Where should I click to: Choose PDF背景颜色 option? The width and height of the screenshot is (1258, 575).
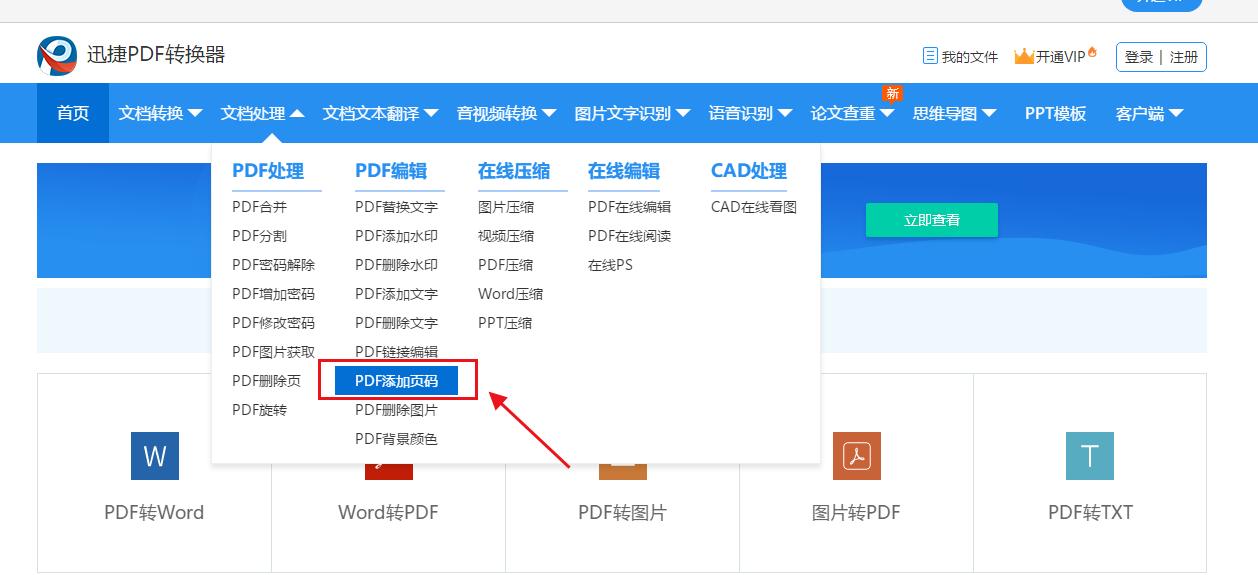click(396, 439)
